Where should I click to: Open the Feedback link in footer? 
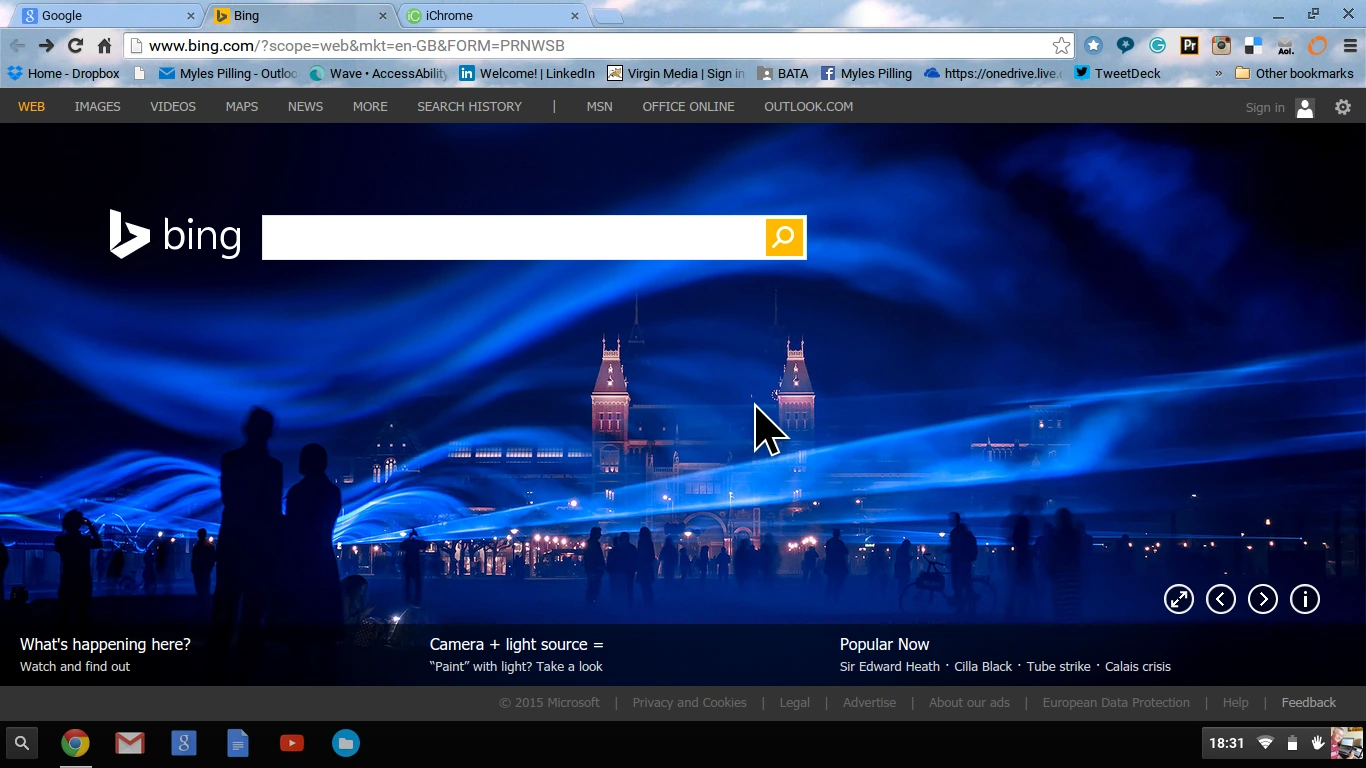(1308, 703)
